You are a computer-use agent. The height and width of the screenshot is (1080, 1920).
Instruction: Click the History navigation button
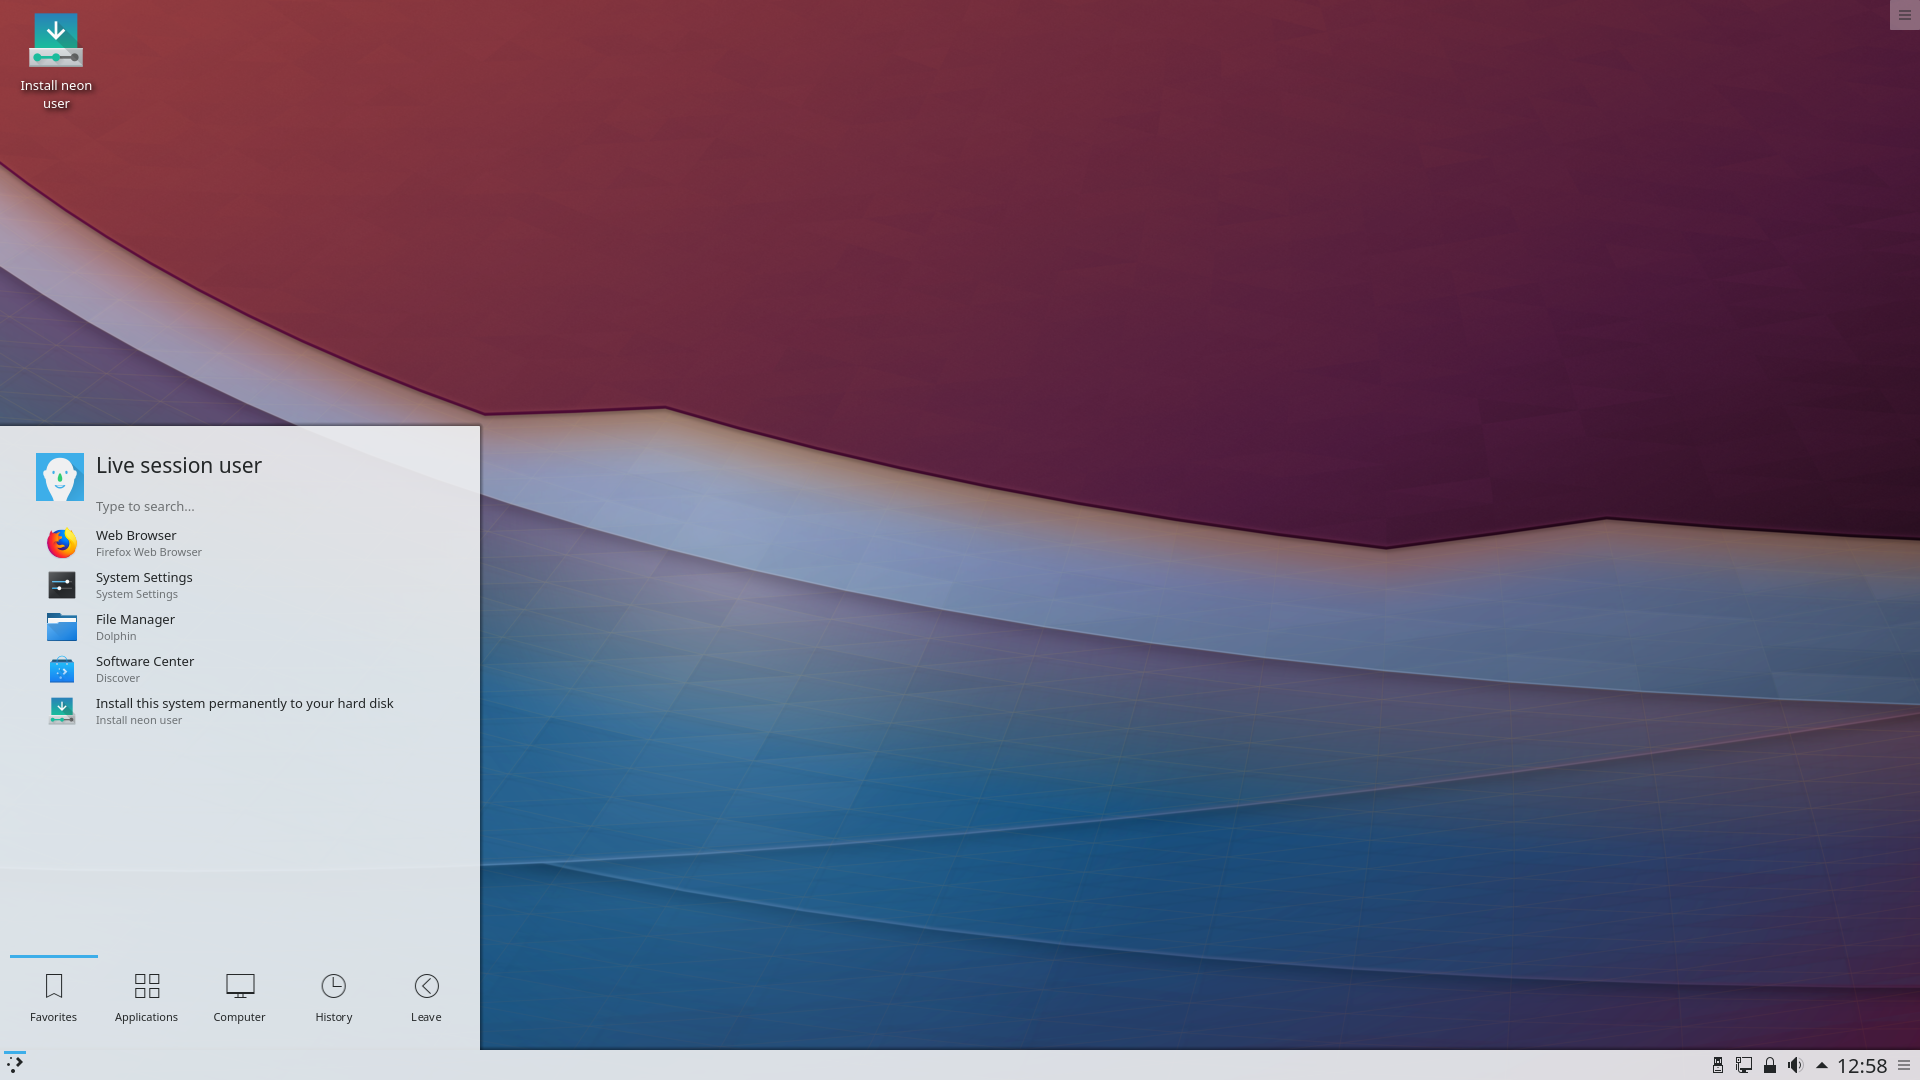tap(334, 997)
